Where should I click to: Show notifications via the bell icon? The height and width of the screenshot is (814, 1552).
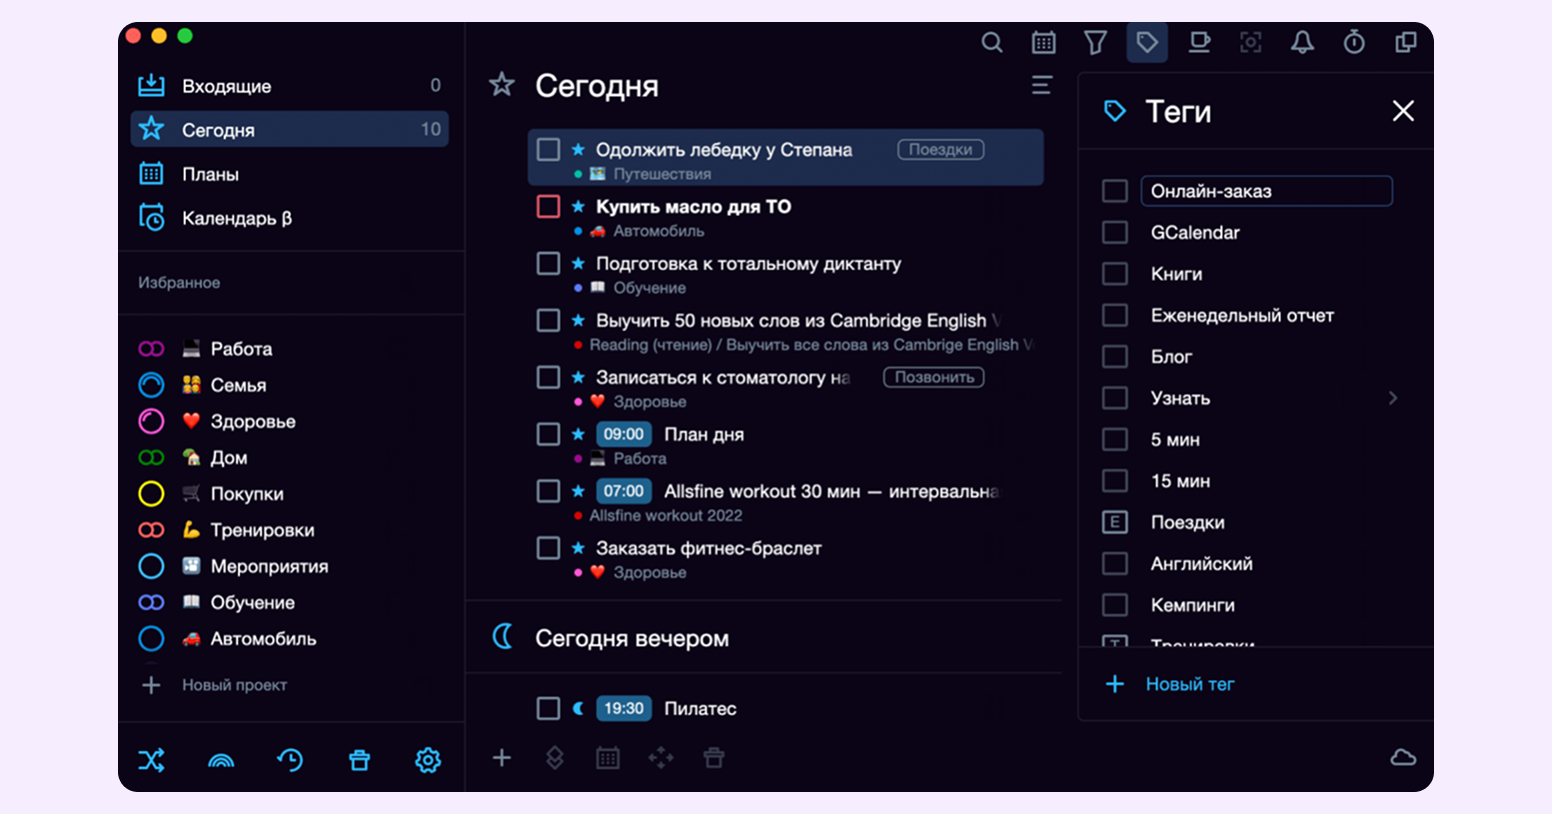1302,43
